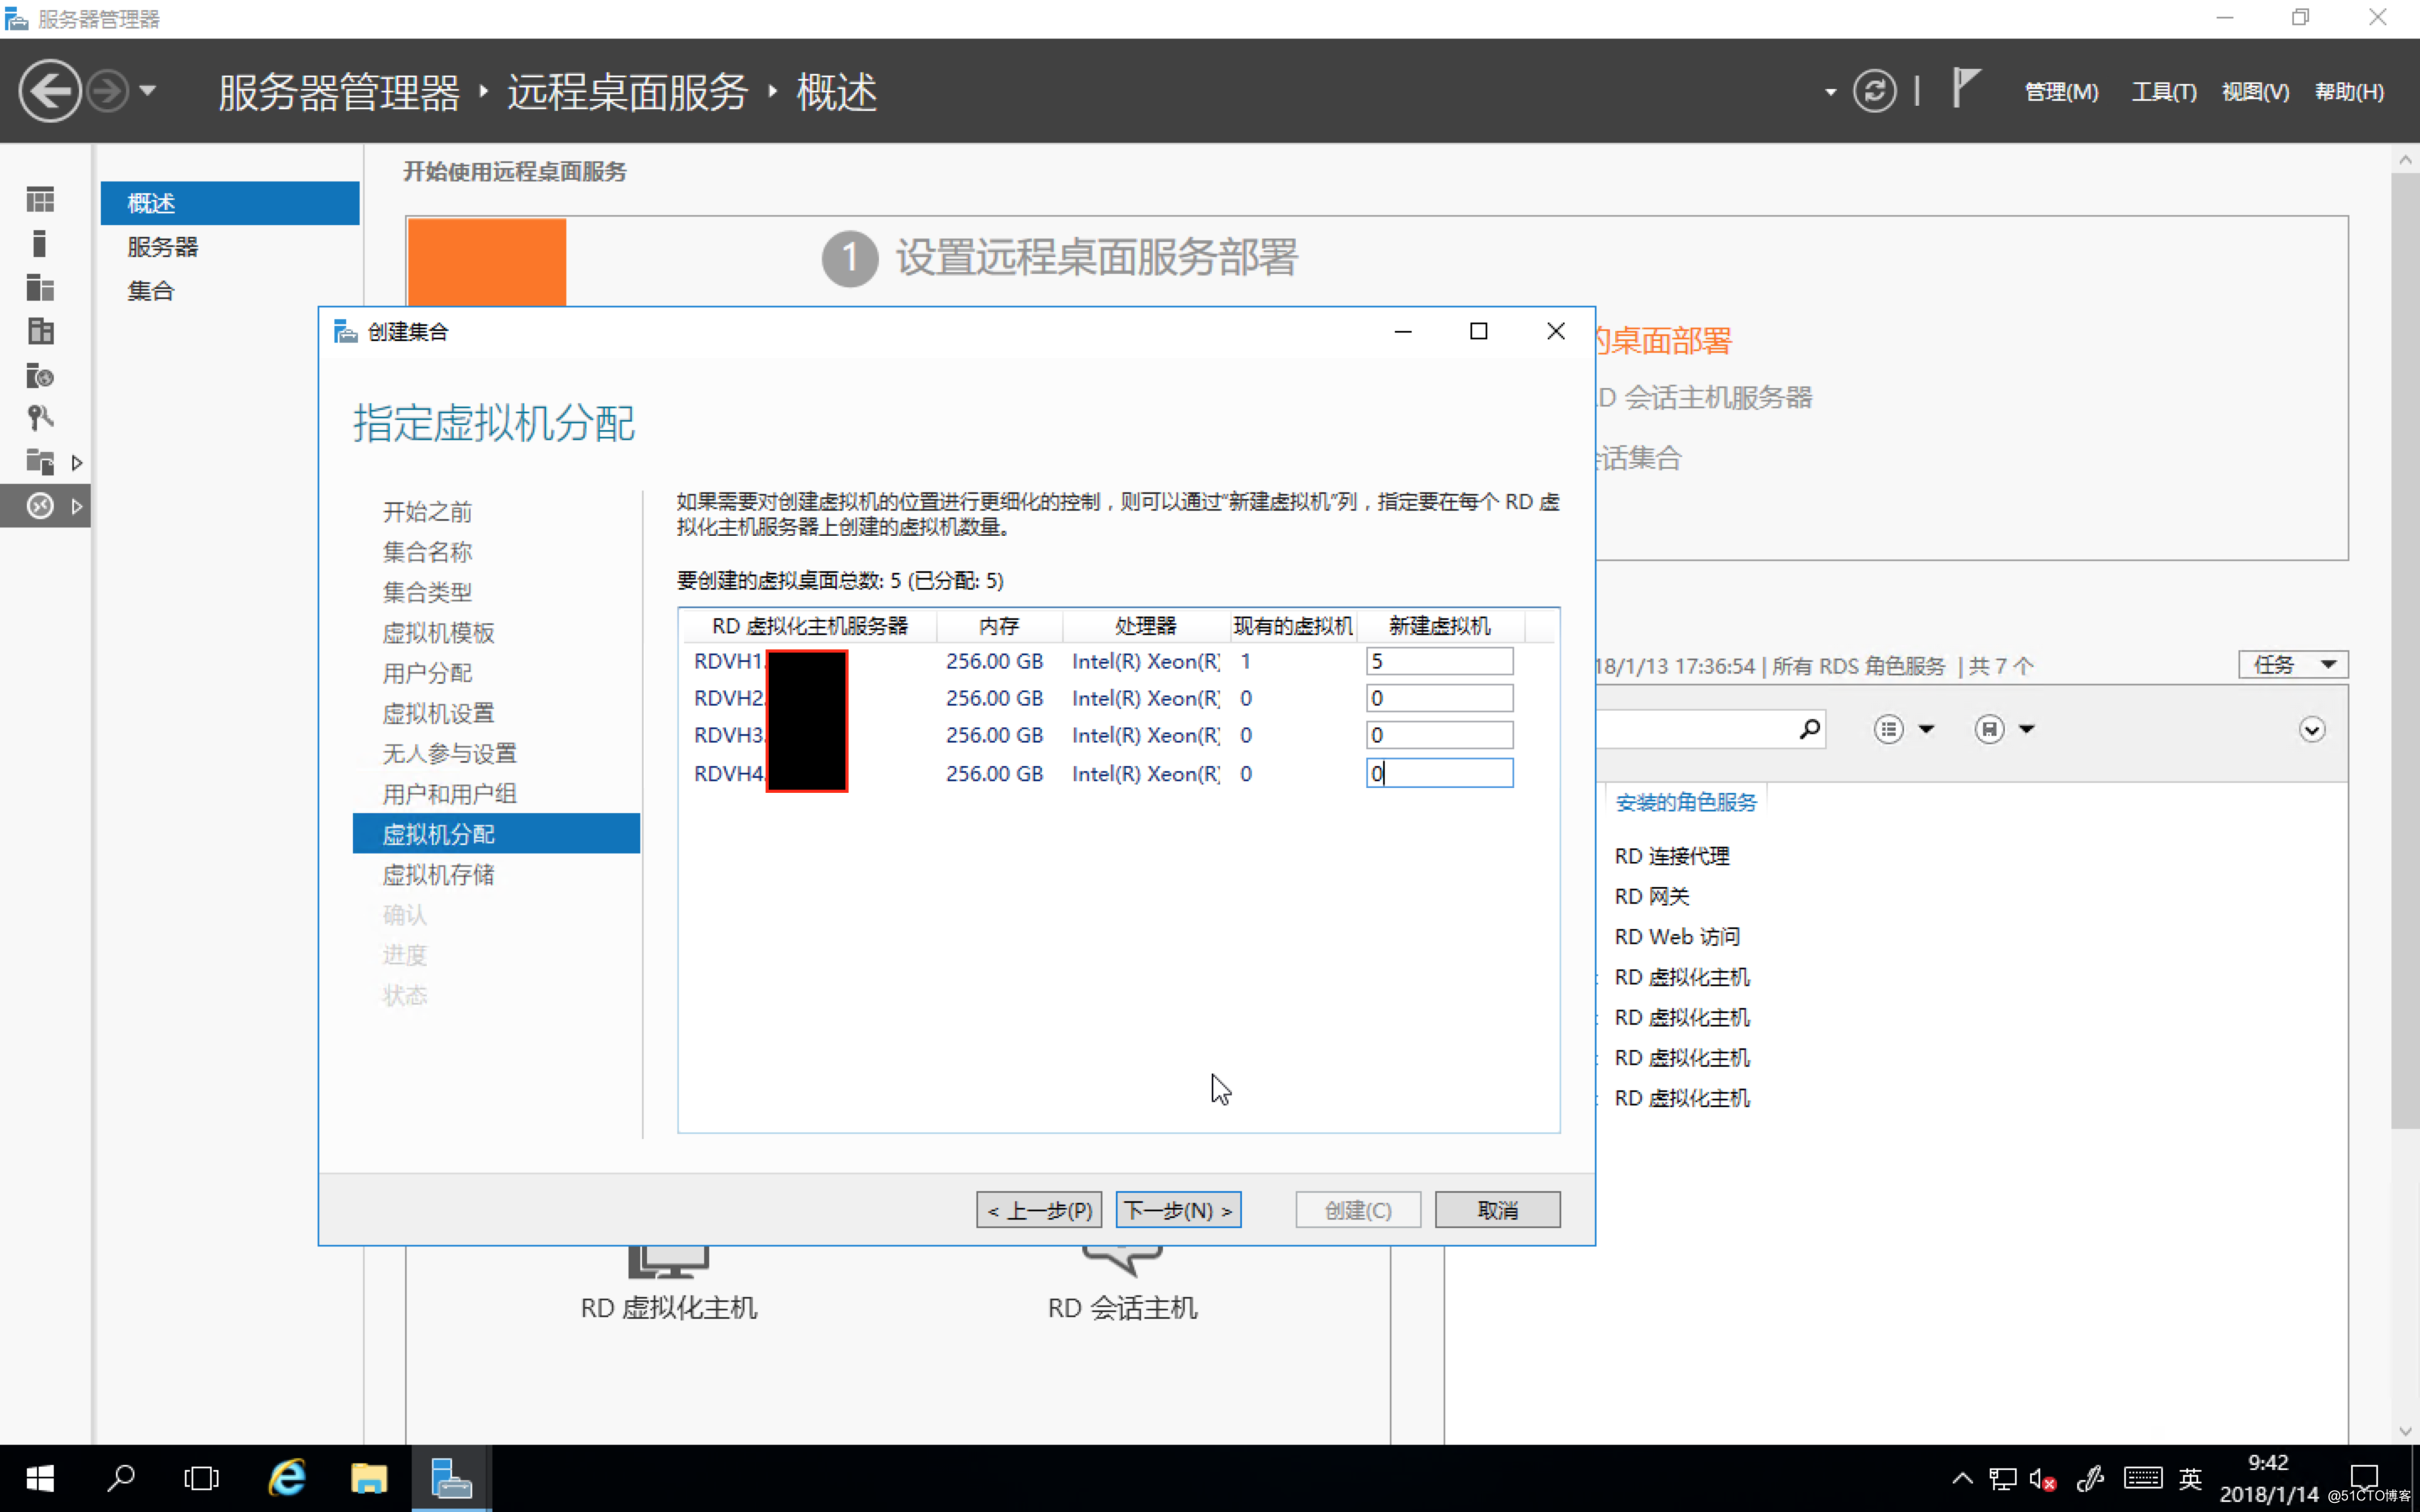Open the 任务 dropdown
Image resolution: width=2420 pixels, height=1512 pixels.
coord(2292,665)
